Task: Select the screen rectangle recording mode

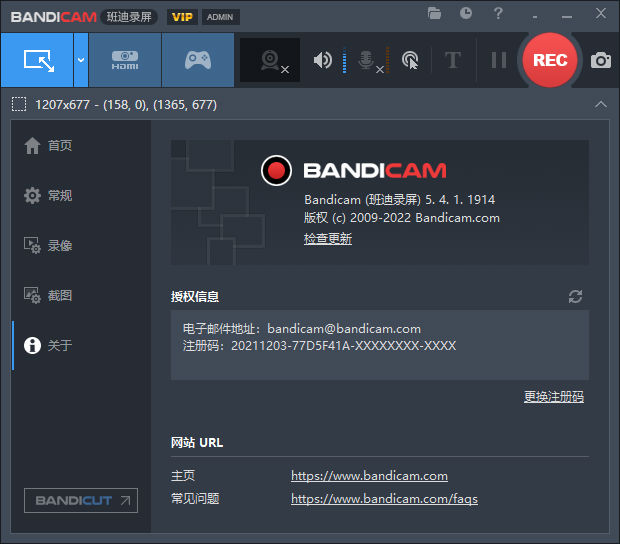Action: [37, 60]
